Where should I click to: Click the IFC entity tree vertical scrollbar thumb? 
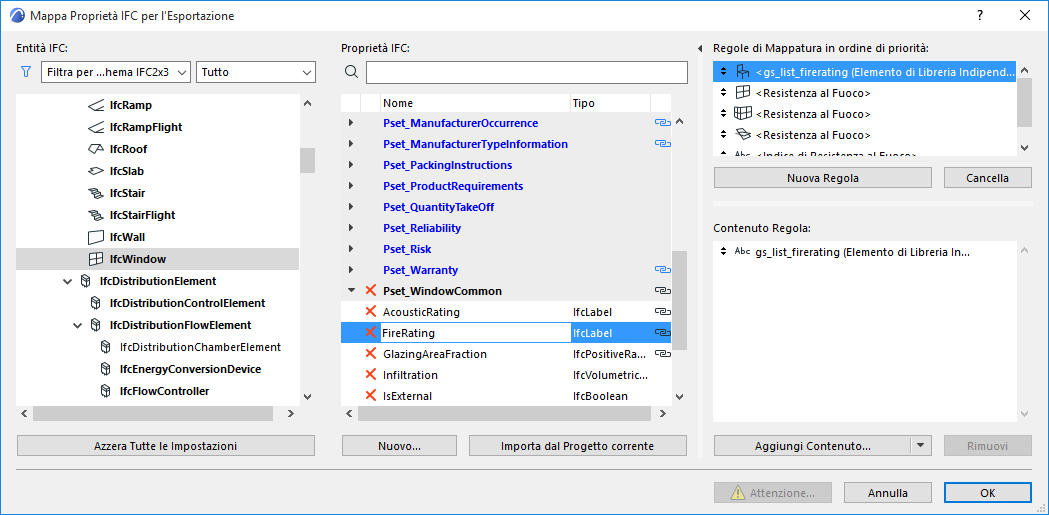tap(307, 160)
